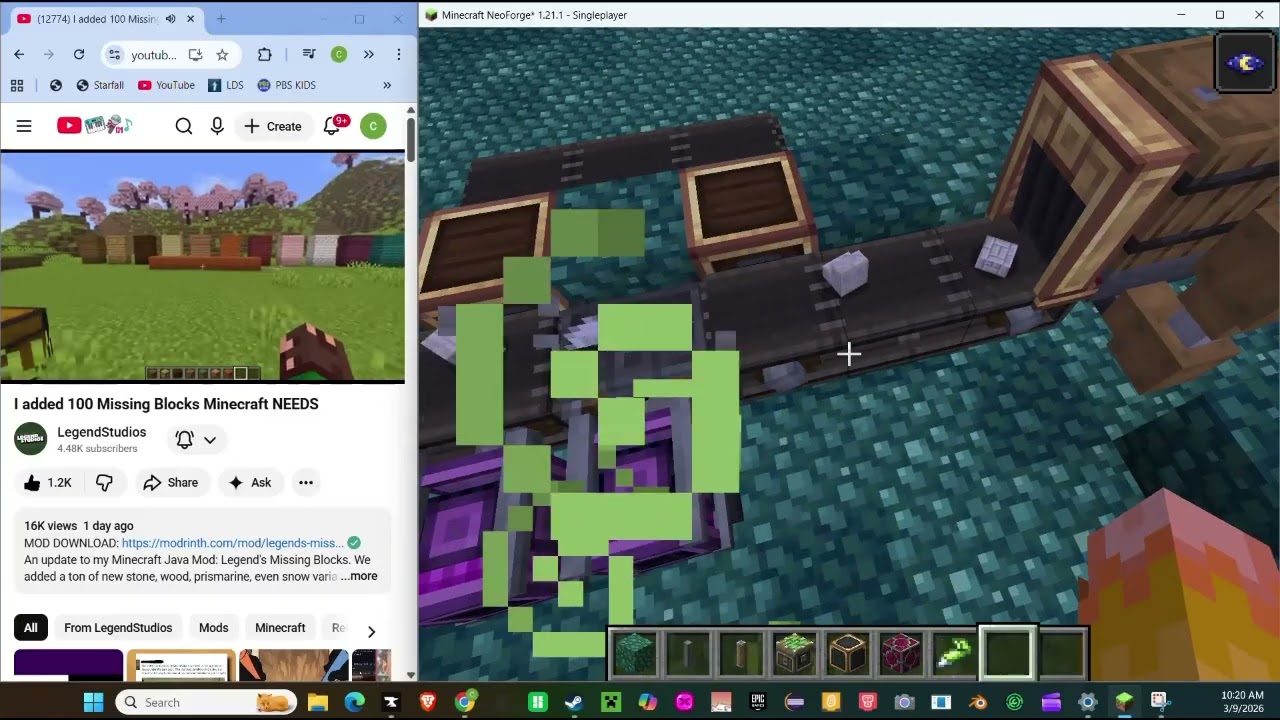Like the video with 1.2K likes

48,483
